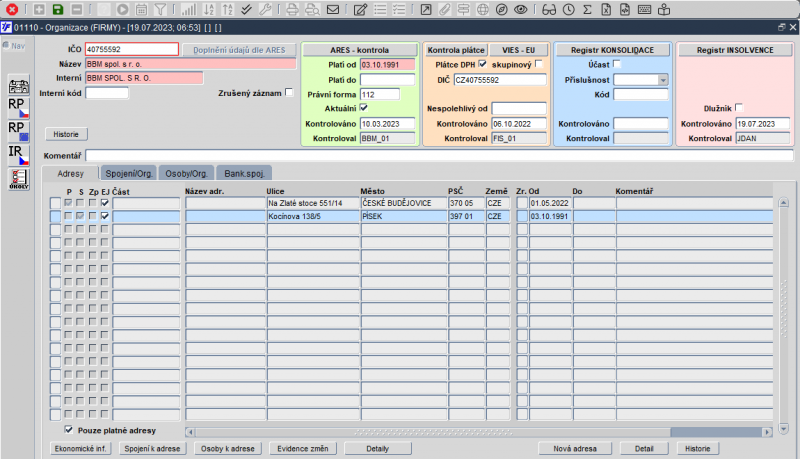Click the clock icon in toolbar
The image size is (800, 459).
tap(568, 9)
